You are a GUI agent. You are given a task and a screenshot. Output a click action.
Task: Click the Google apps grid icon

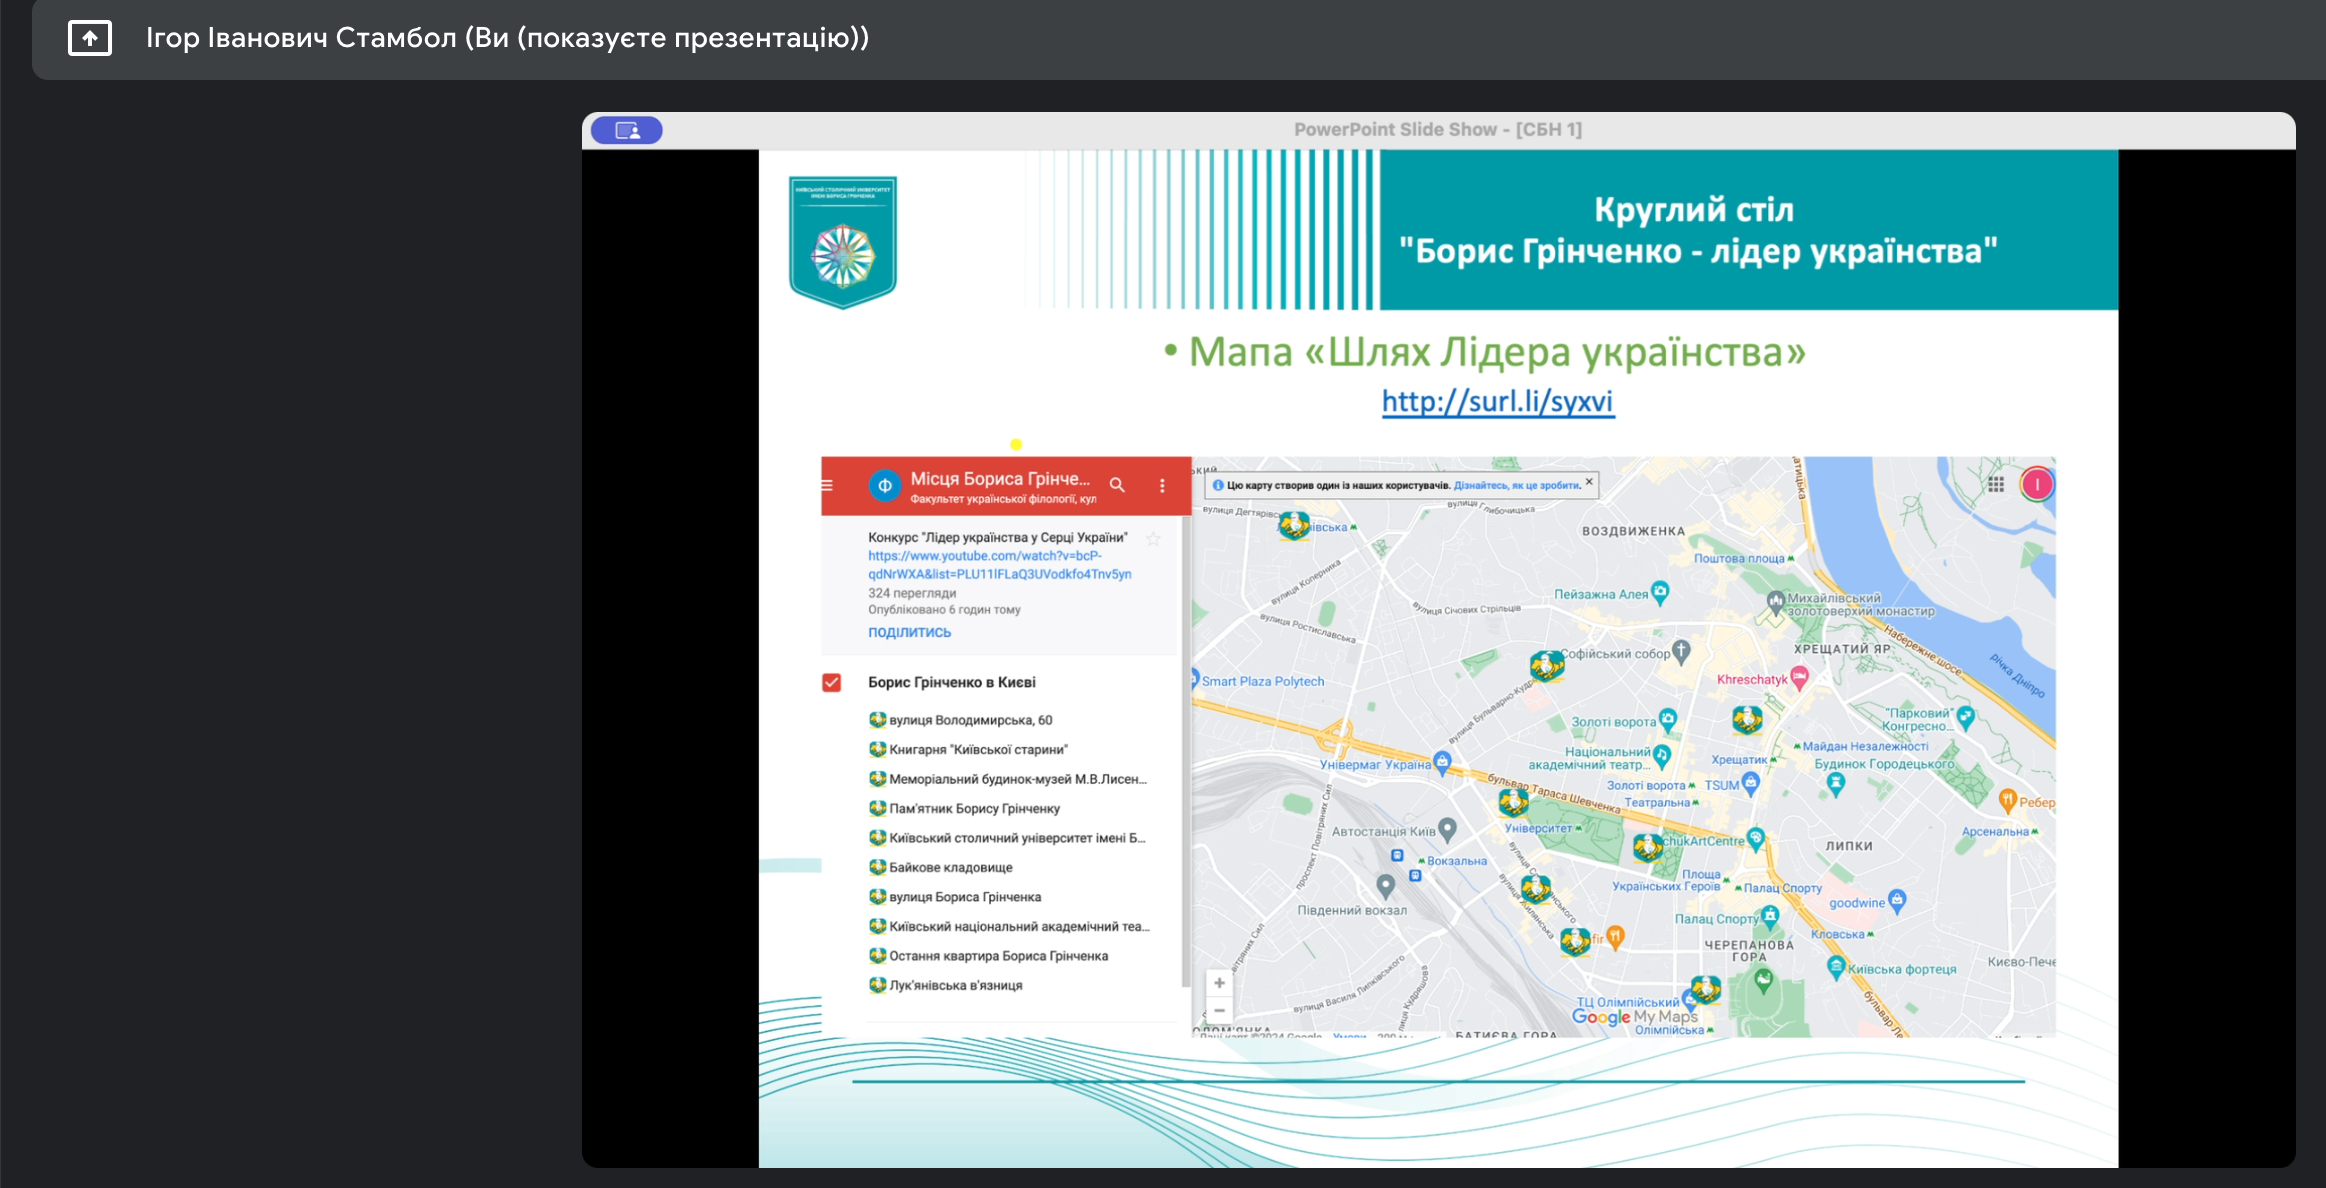[1996, 485]
